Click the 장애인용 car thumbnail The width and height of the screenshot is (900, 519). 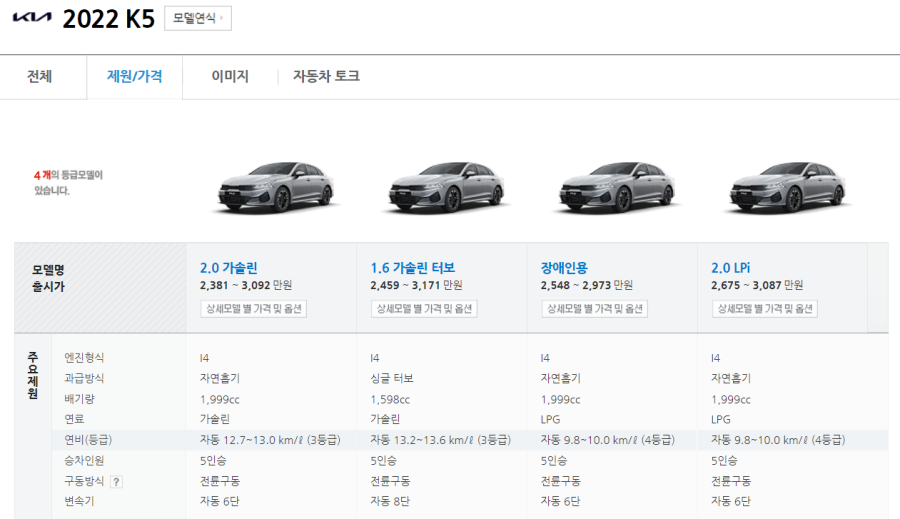pyautogui.click(x=617, y=187)
